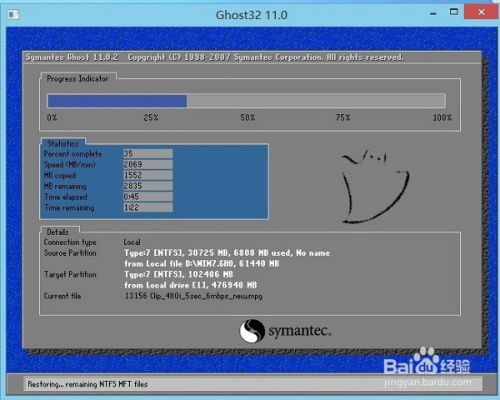Click the Ghost mascot drawing

click(375, 186)
